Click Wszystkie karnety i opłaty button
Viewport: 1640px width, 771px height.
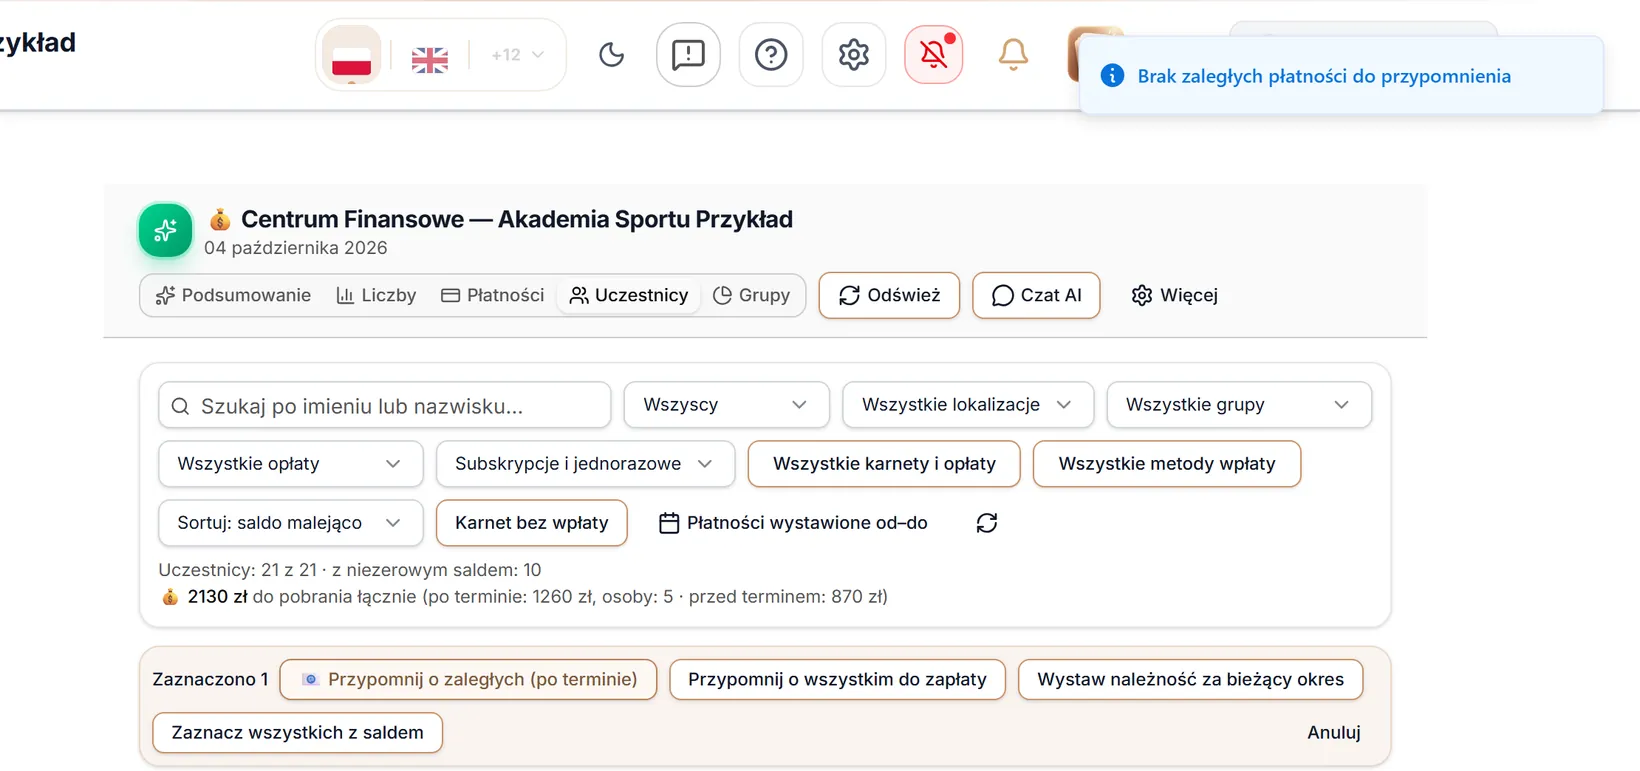[x=884, y=464]
